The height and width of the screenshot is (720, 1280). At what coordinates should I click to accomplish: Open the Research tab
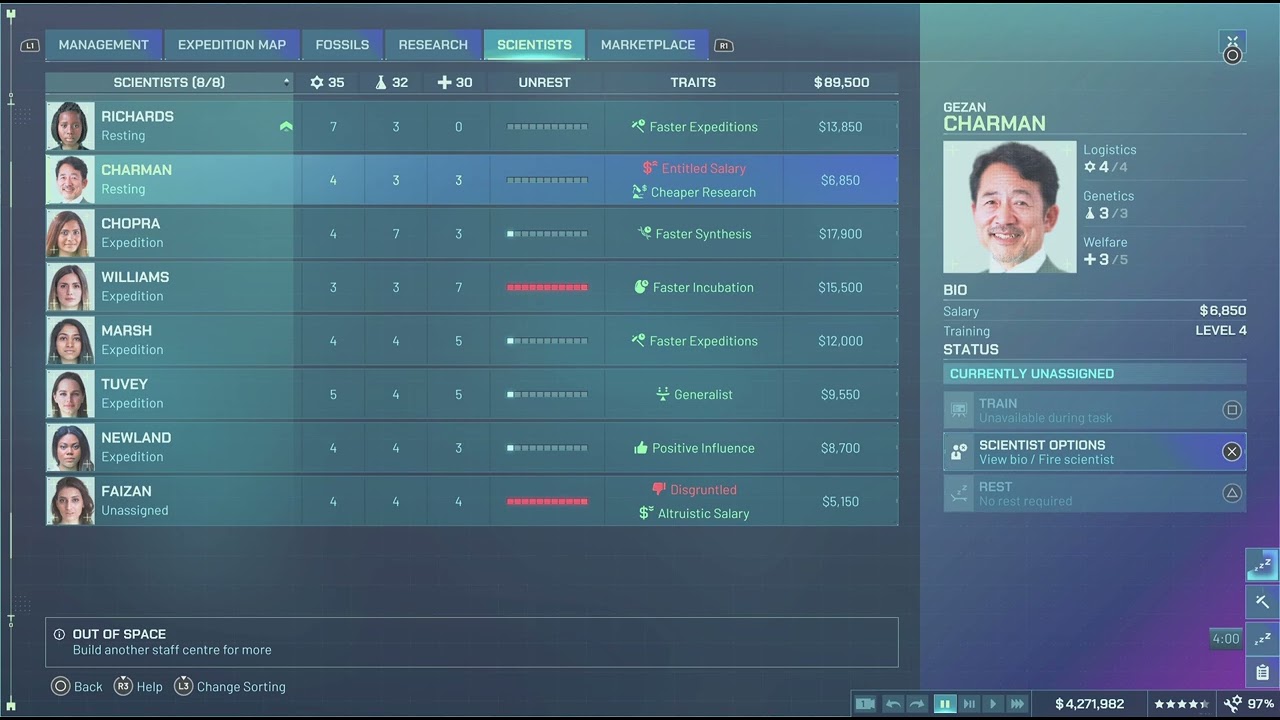click(433, 45)
